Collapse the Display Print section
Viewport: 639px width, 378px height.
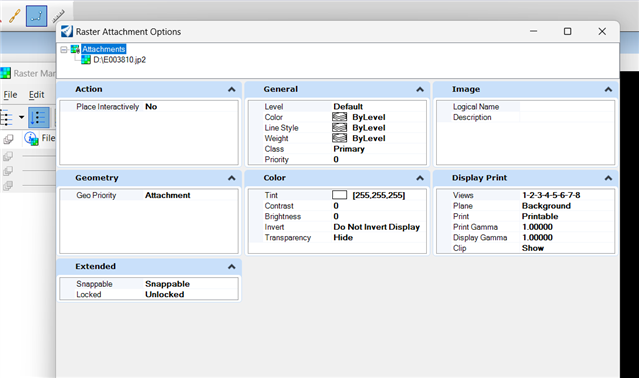[x=608, y=178]
